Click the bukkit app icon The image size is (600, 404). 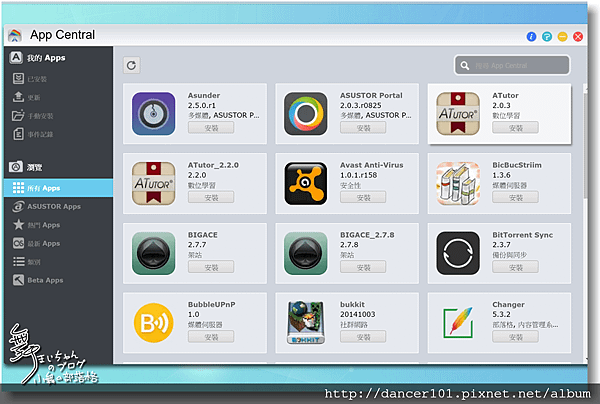click(x=305, y=323)
